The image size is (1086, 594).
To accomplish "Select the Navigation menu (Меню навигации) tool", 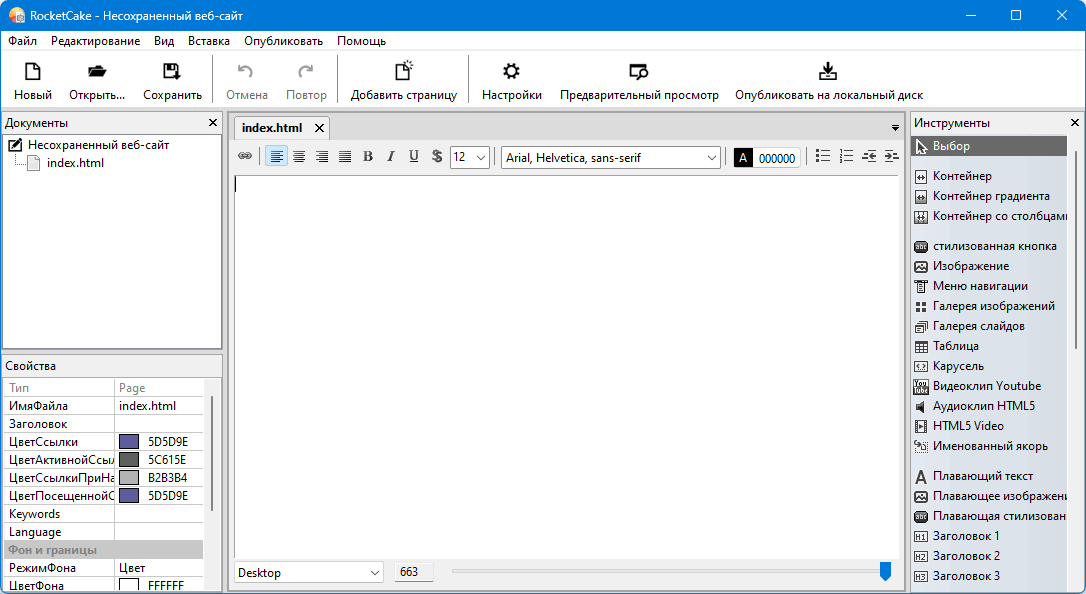I will coord(979,286).
